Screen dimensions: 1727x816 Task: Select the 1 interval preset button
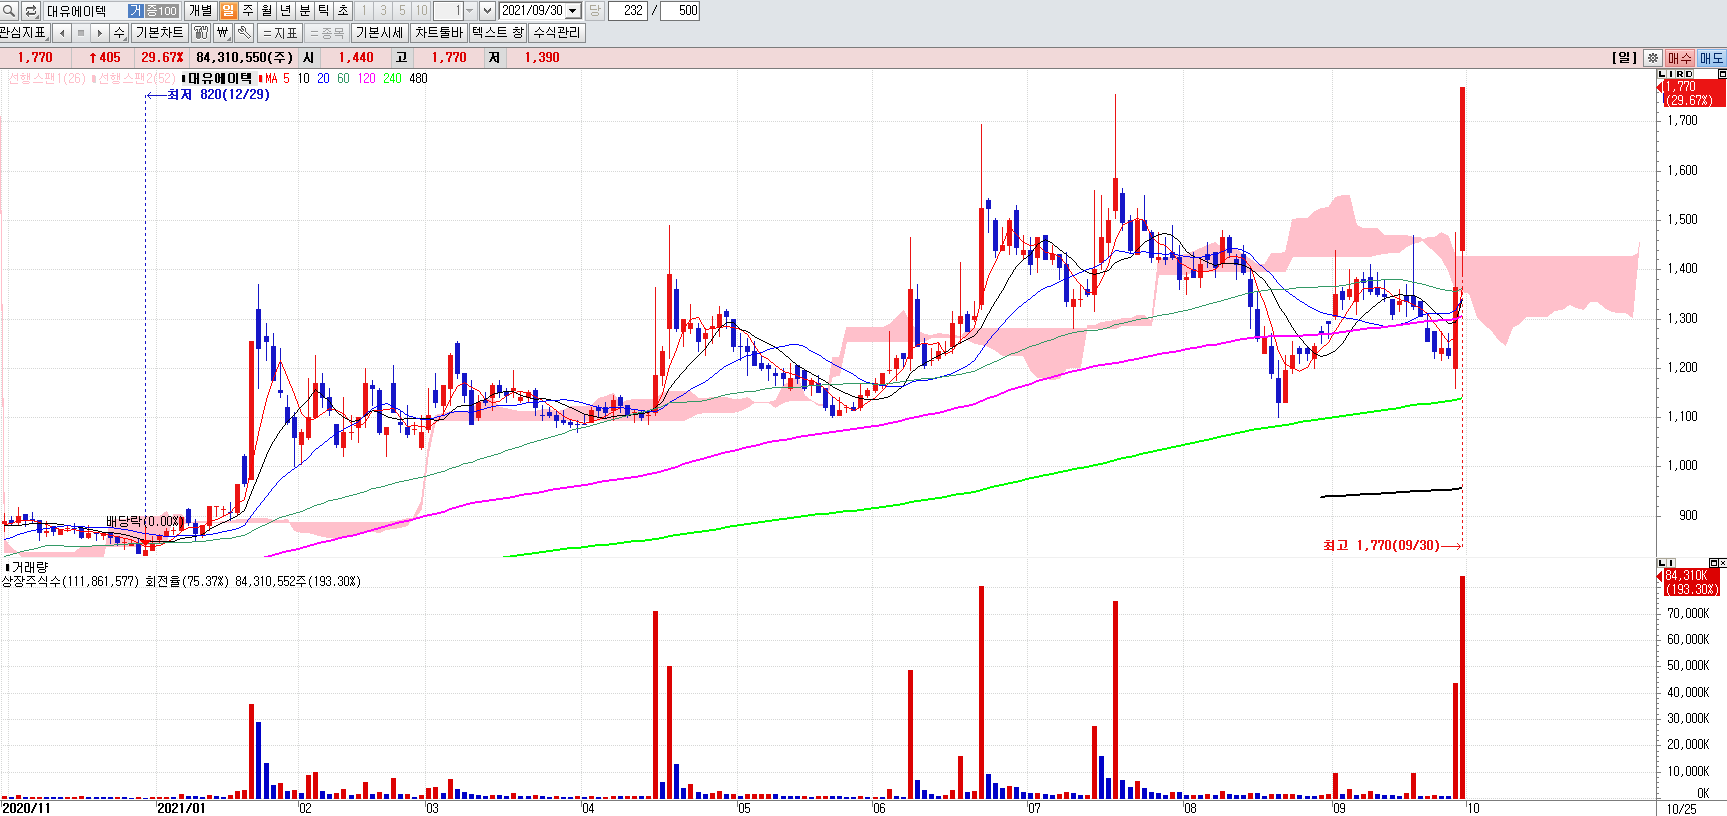pyautogui.click(x=364, y=10)
